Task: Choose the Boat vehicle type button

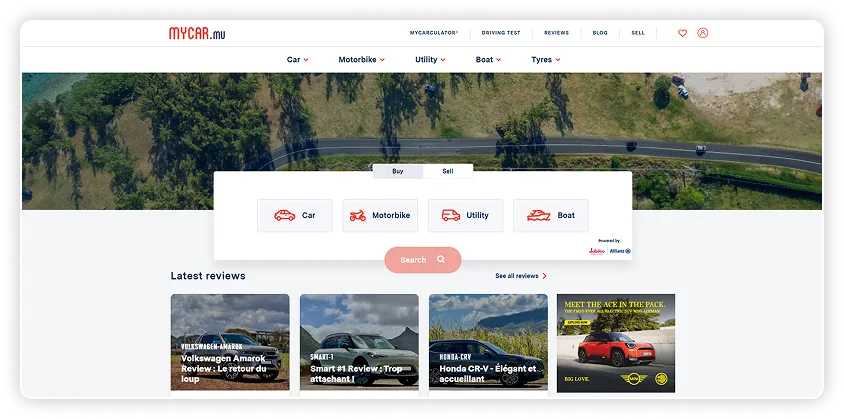Action: point(551,215)
